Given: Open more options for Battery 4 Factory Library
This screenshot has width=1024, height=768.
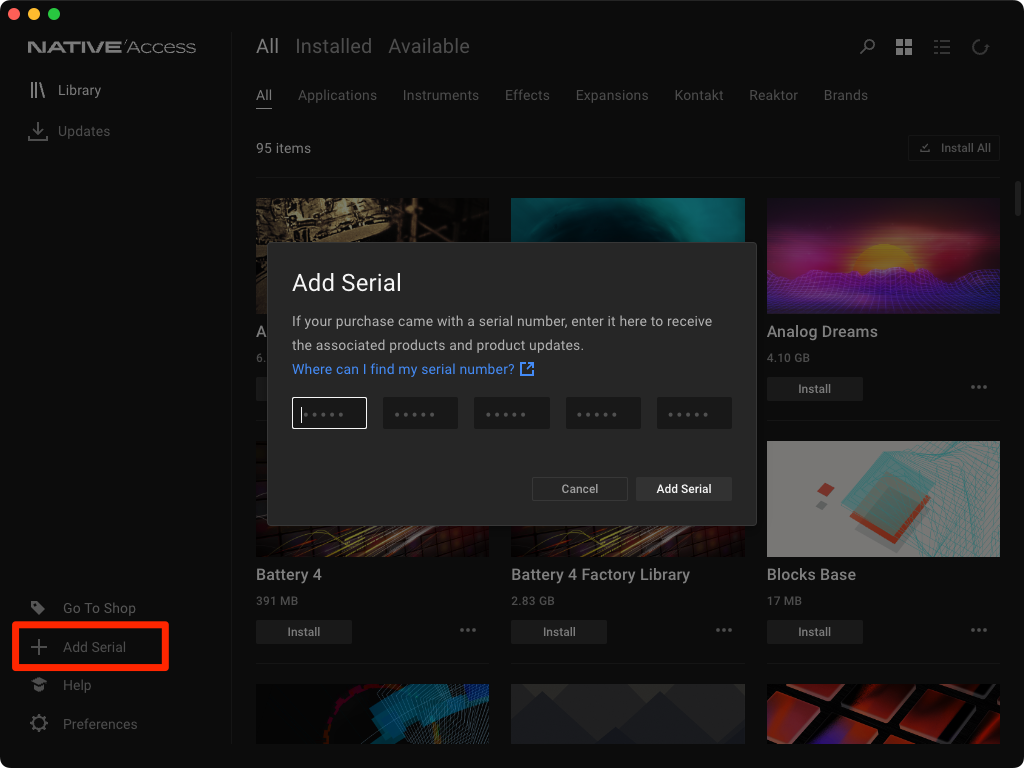Looking at the screenshot, I should (724, 630).
